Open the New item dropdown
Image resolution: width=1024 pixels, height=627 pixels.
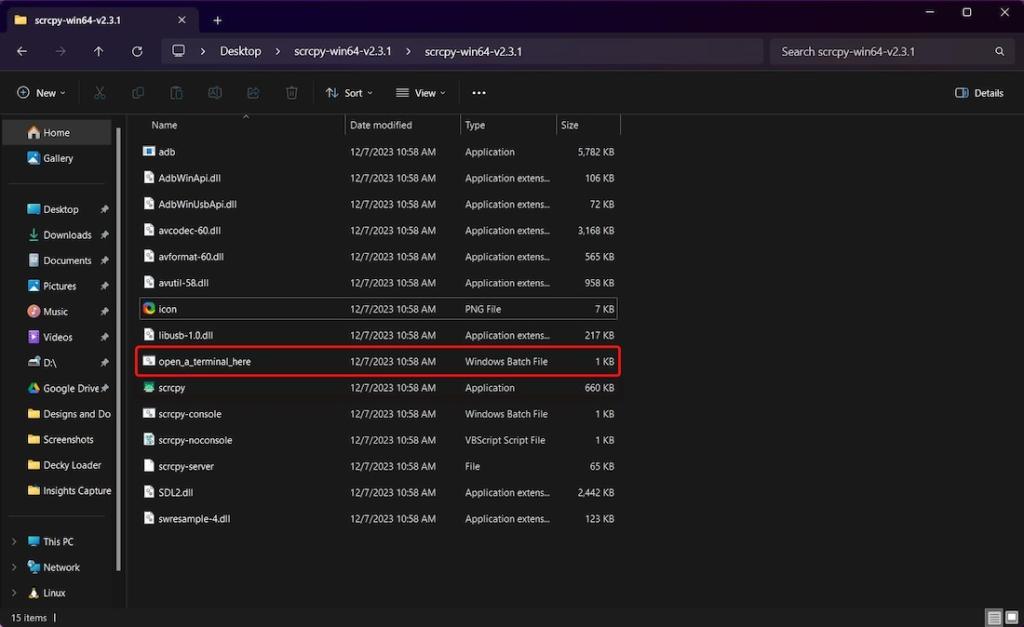(x=41, y=93)
